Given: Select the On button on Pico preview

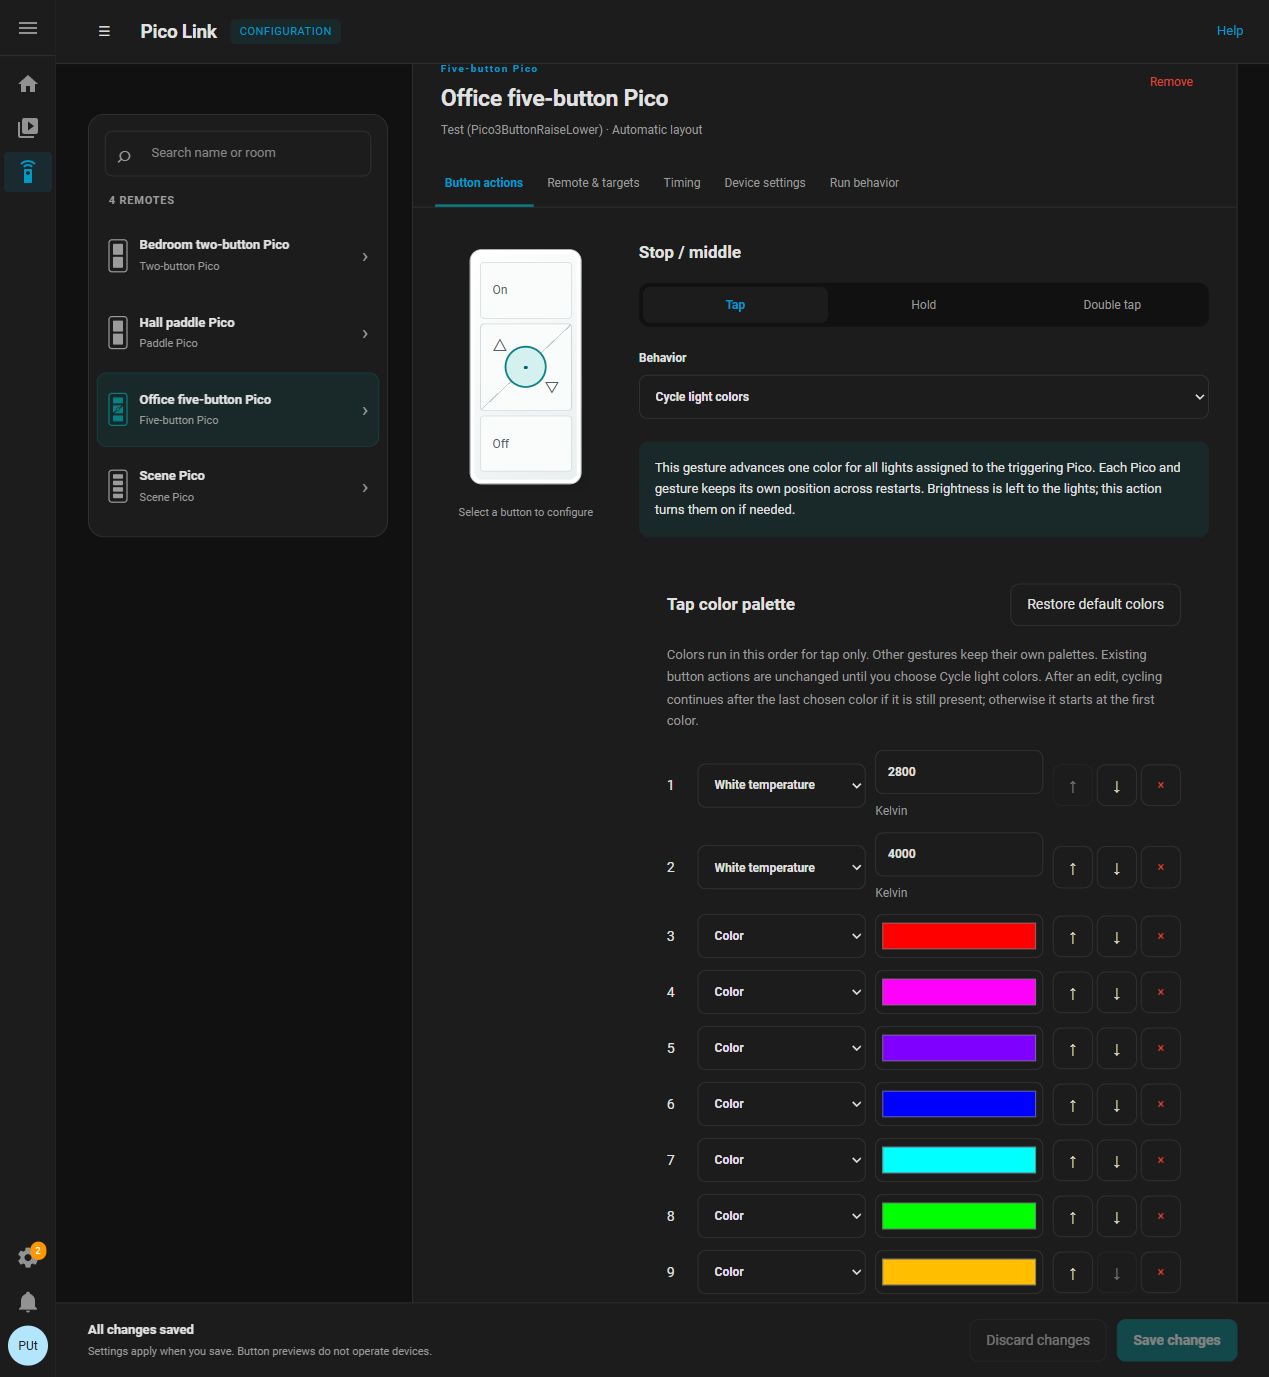Looking at the screenshot, I should [x=526, y=290].
